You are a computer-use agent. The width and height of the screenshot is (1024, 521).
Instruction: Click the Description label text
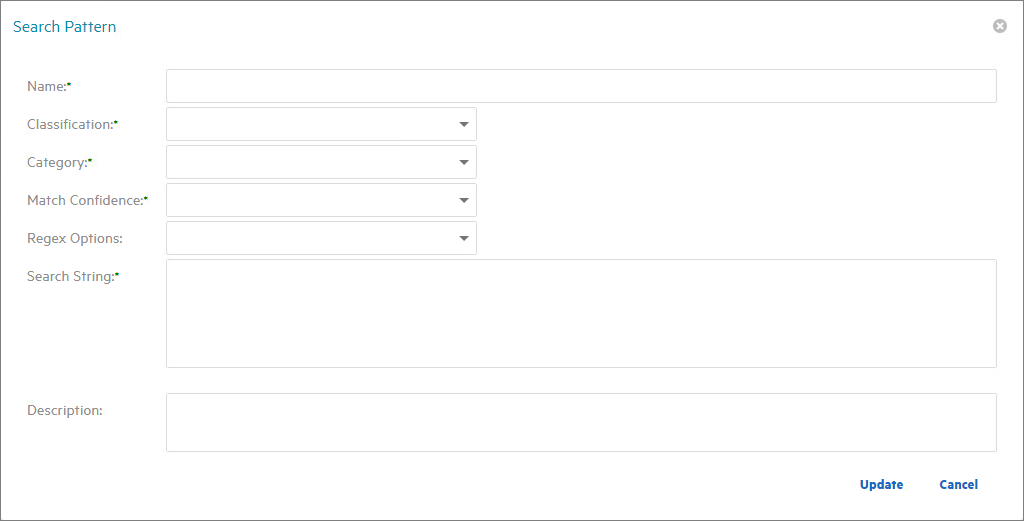(65, 411)
